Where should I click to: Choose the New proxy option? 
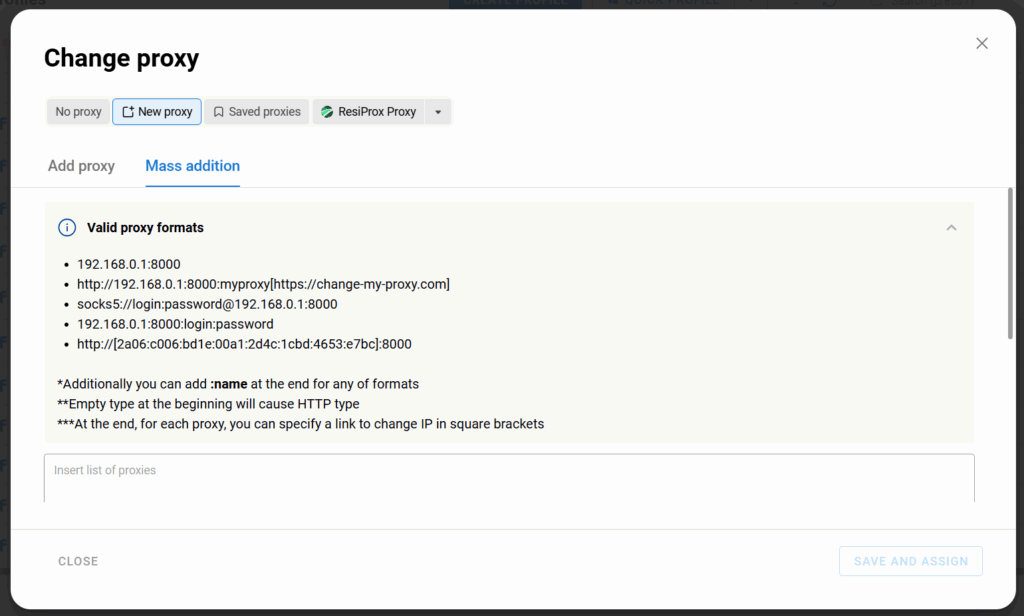(x=157, y=112)
